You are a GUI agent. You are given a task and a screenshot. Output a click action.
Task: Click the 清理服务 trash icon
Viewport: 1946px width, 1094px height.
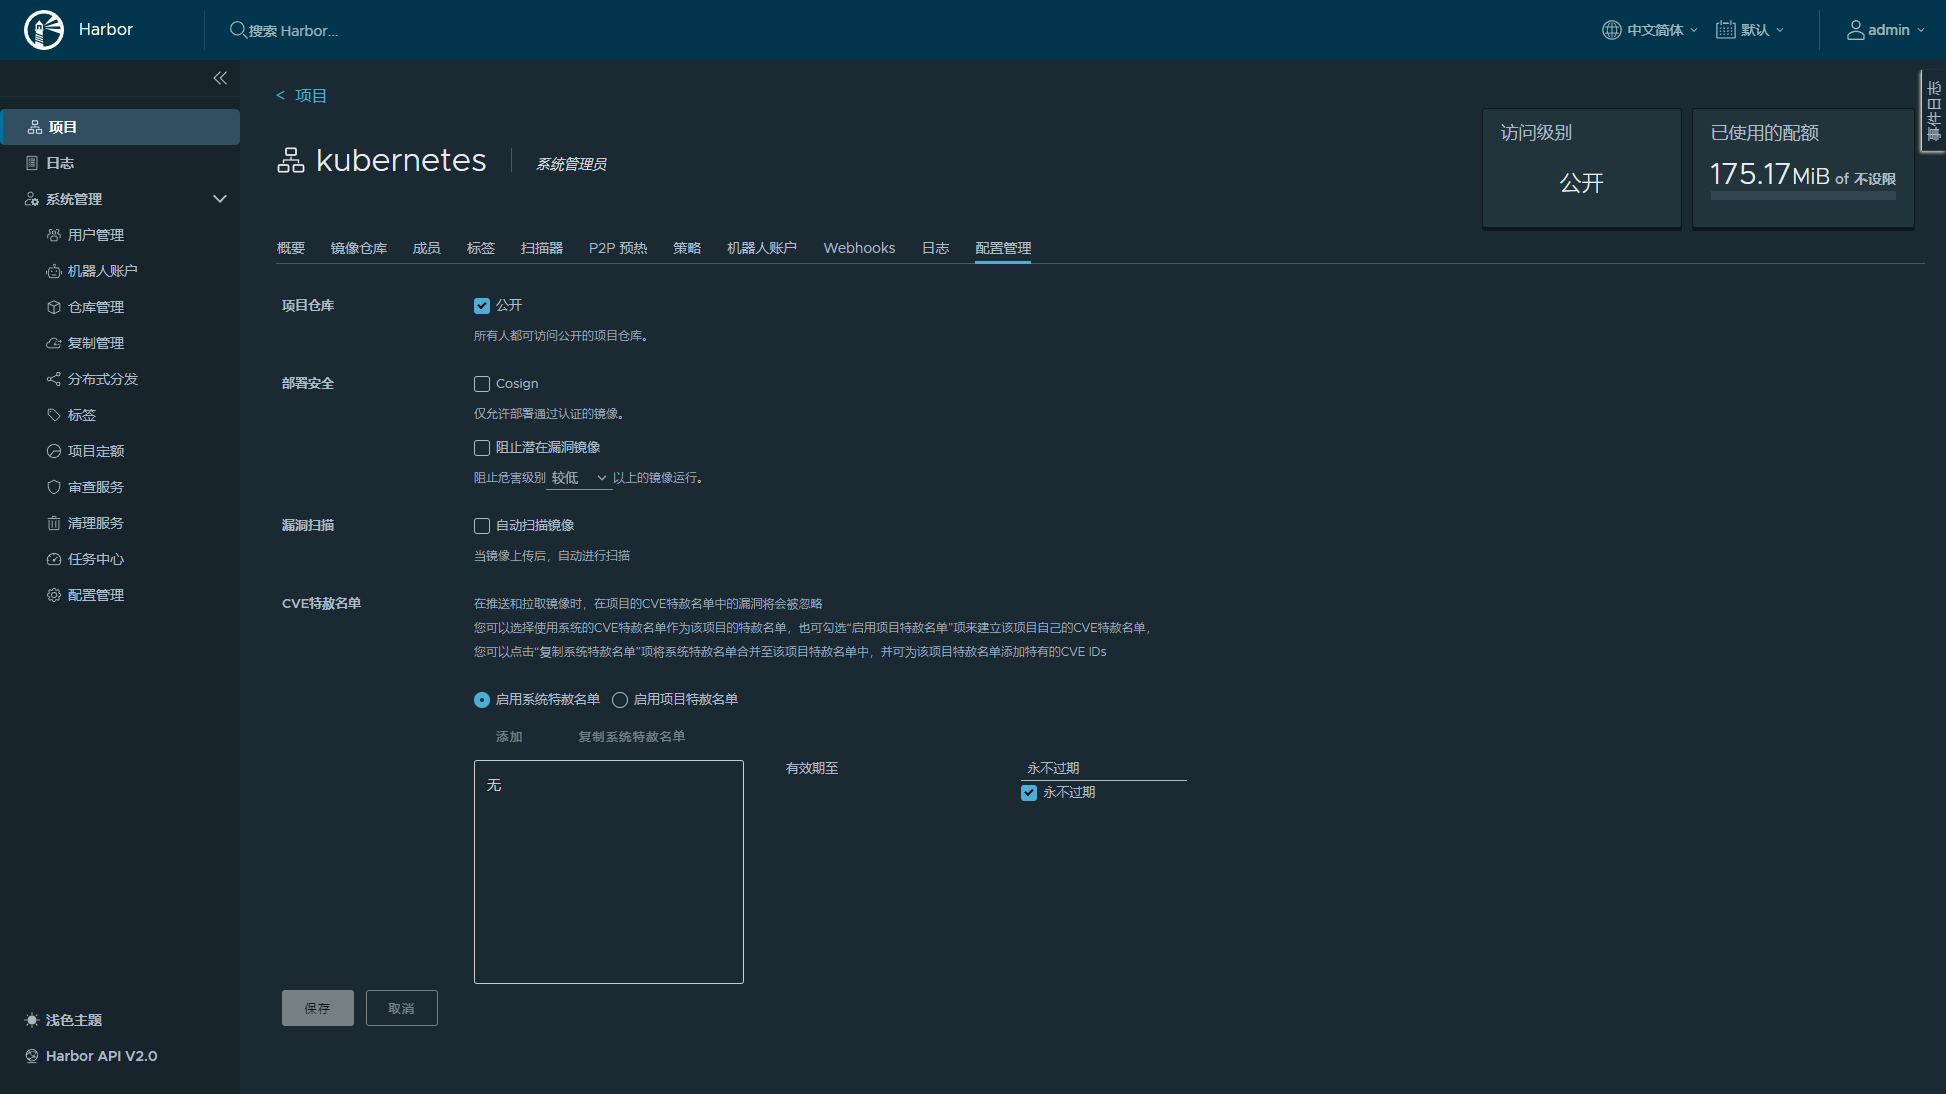coord(54,523)
